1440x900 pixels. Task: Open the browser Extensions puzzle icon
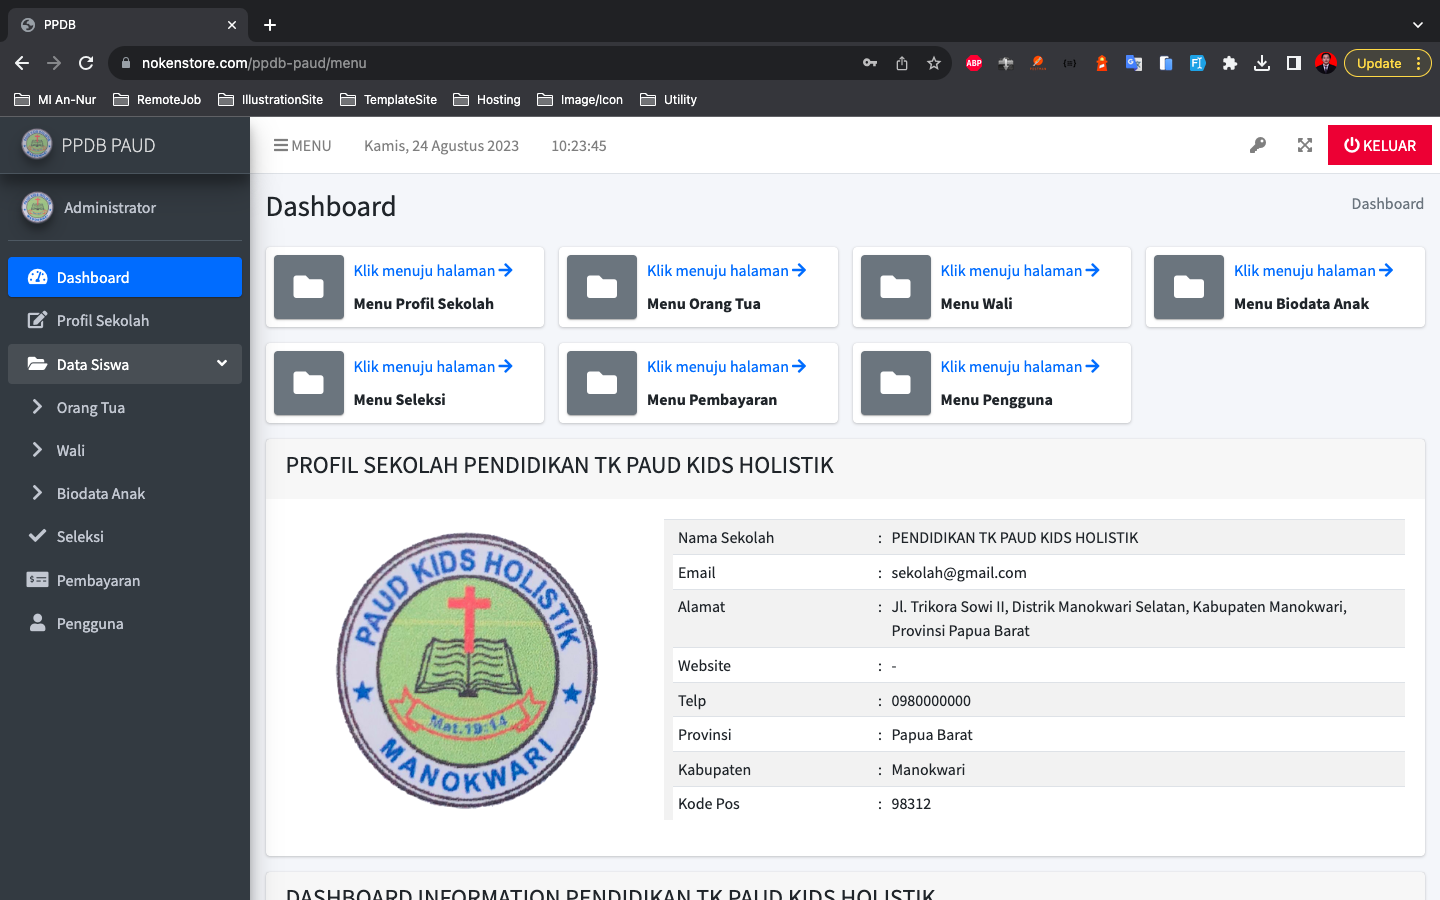pyautogui.click(x=1230, y=63)
